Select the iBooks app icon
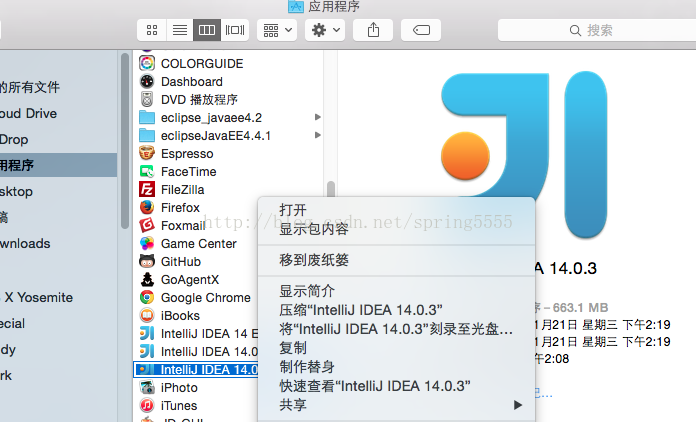The height and width of the screenshot is (422, 696). click(x=147, y=315)
